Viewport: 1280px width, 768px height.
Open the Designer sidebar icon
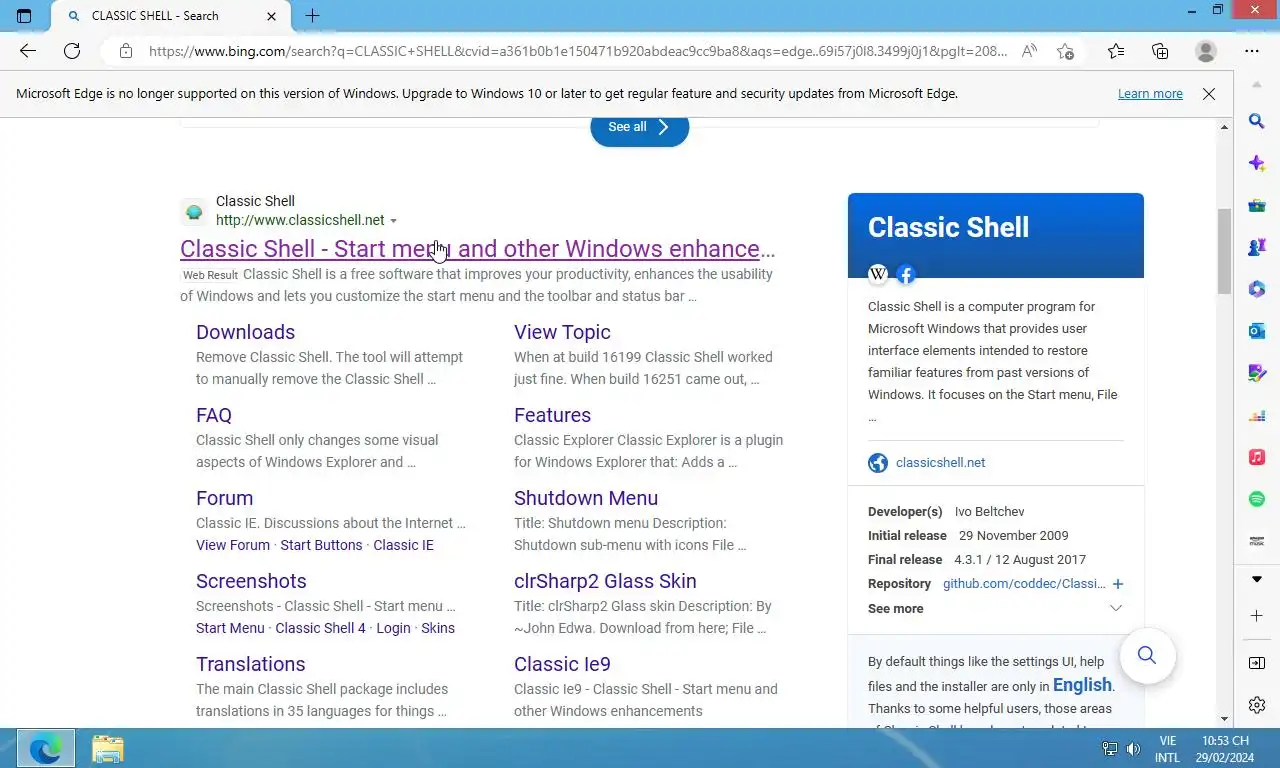[1257, 373]
